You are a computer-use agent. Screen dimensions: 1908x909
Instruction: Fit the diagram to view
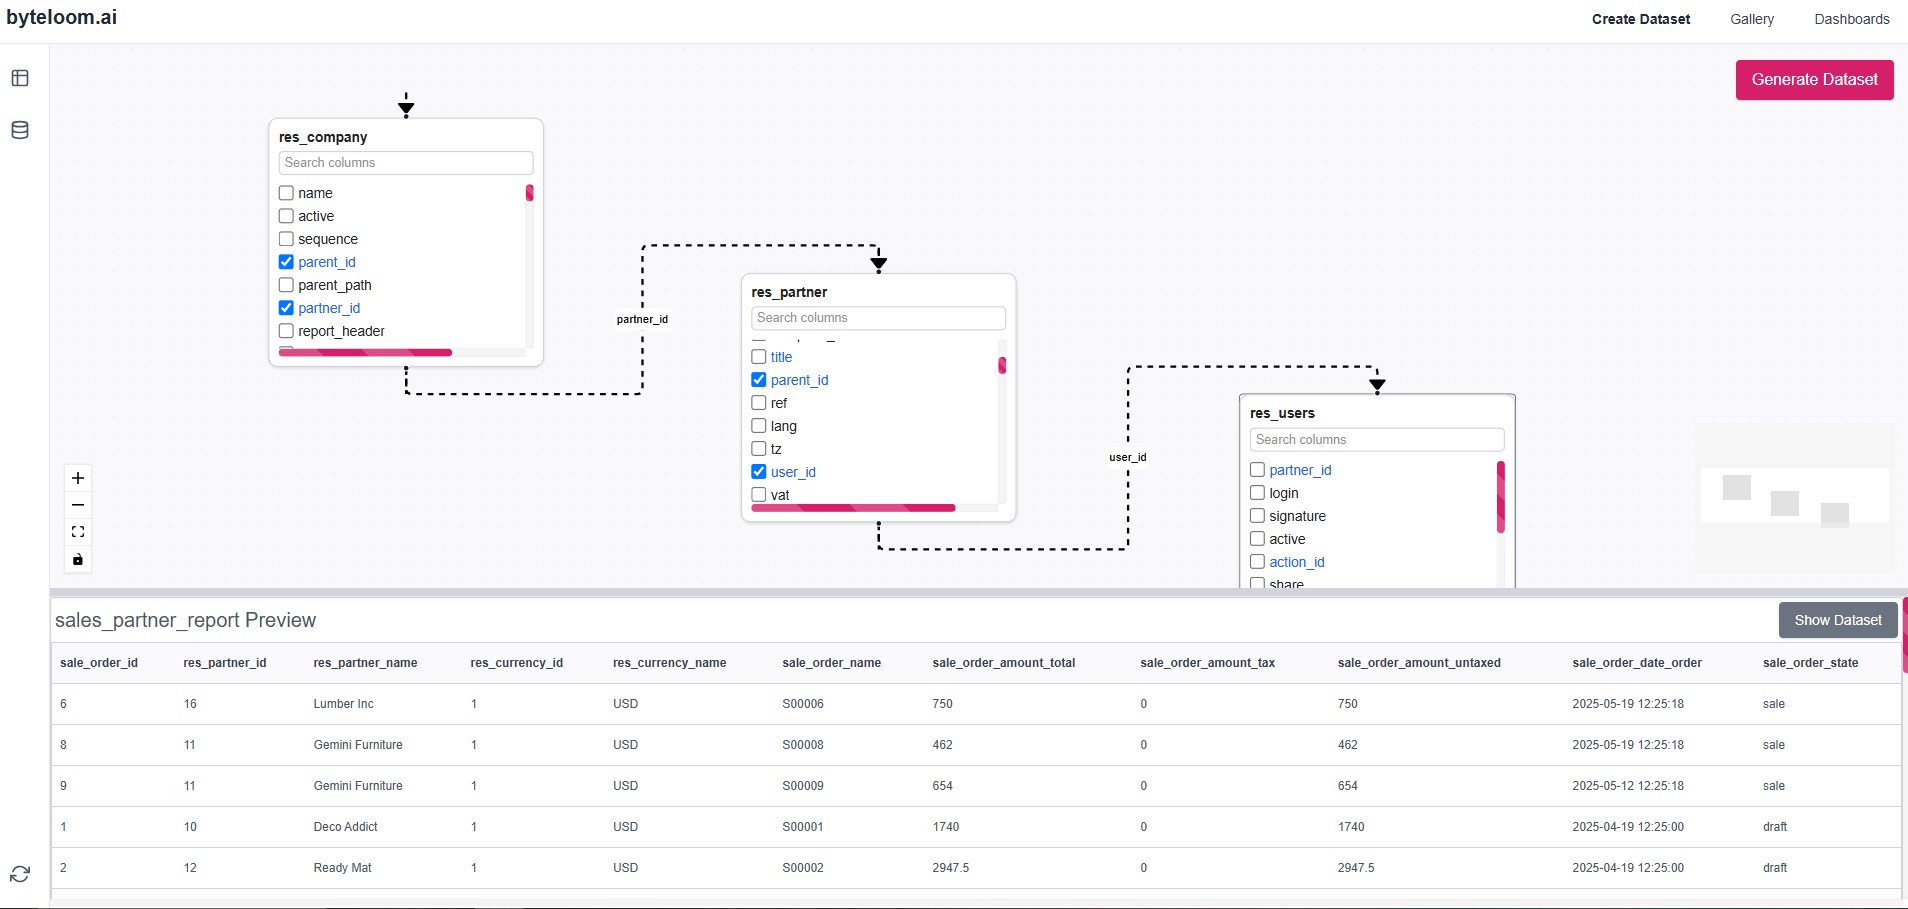click(x=78, y=532)
